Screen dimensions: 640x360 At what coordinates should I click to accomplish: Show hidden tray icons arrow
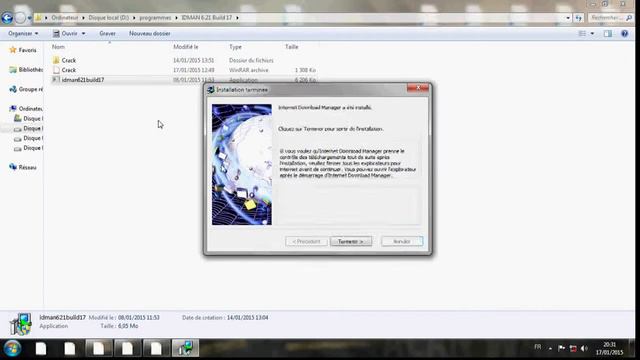click(x=550, y=349)
